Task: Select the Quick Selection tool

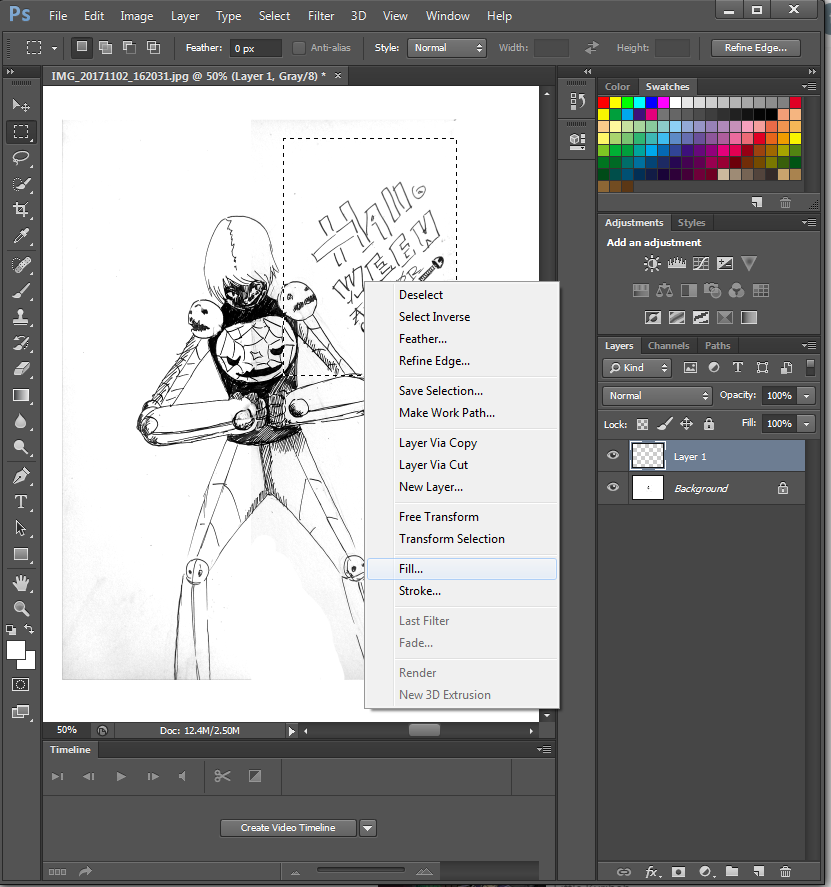Action: point(21,184)
